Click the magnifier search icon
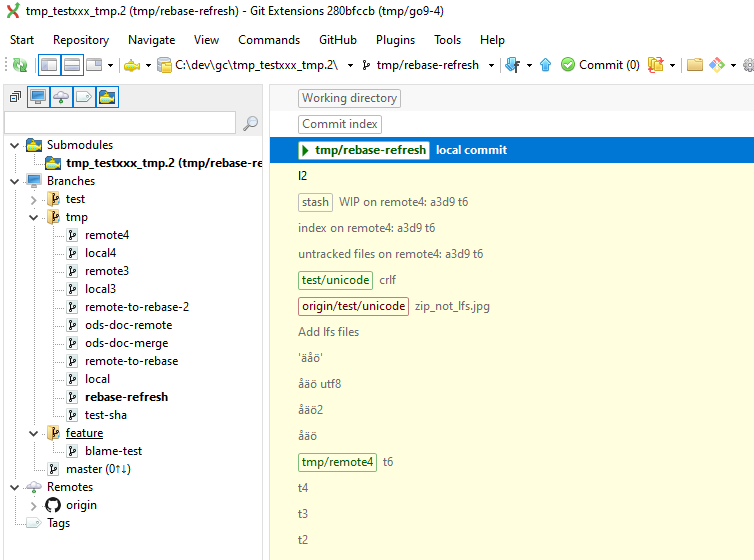 tap(250, 124)
